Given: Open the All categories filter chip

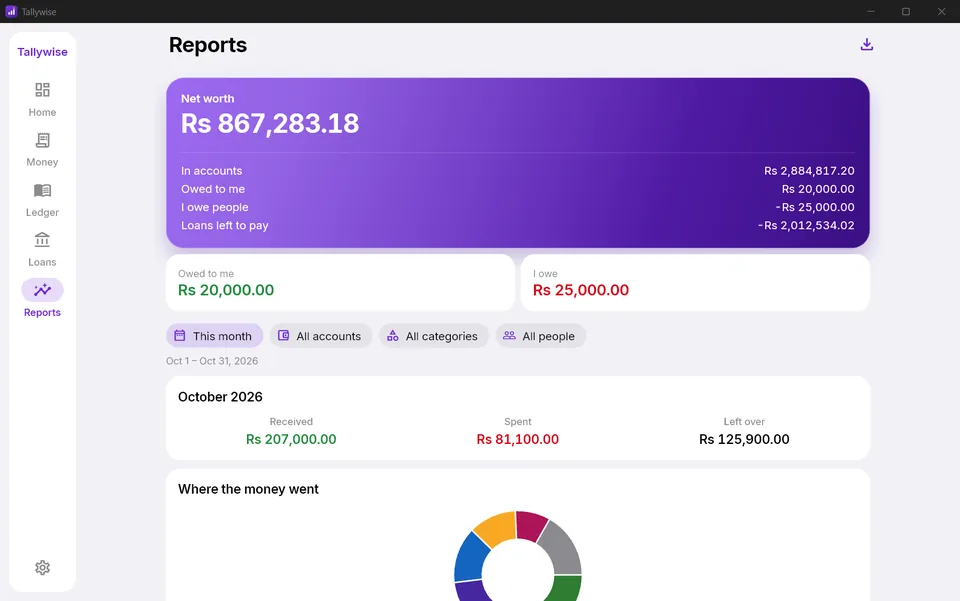Looking at the screenshot, I should 433,336.
